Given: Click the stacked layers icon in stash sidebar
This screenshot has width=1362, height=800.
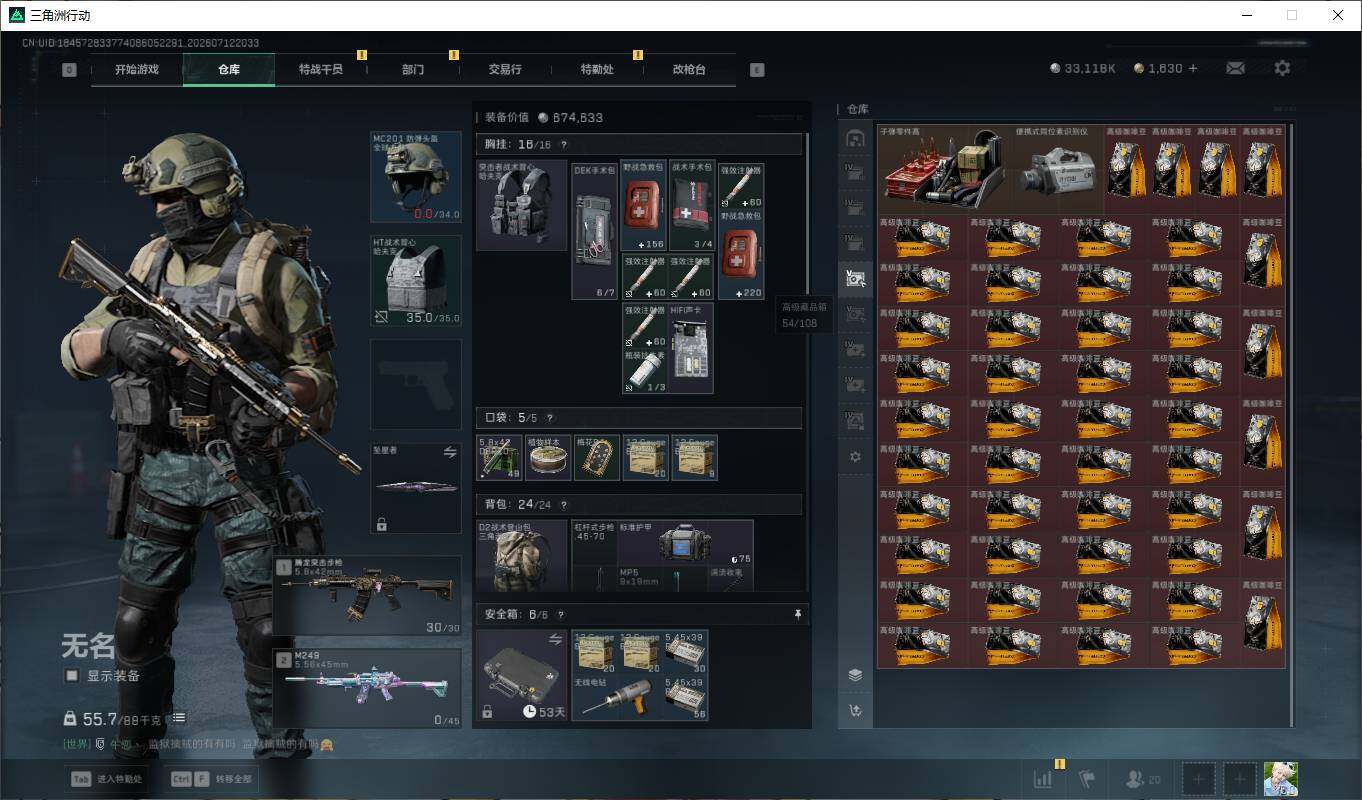Looking at the screenshot, I should tap(855, 675).
